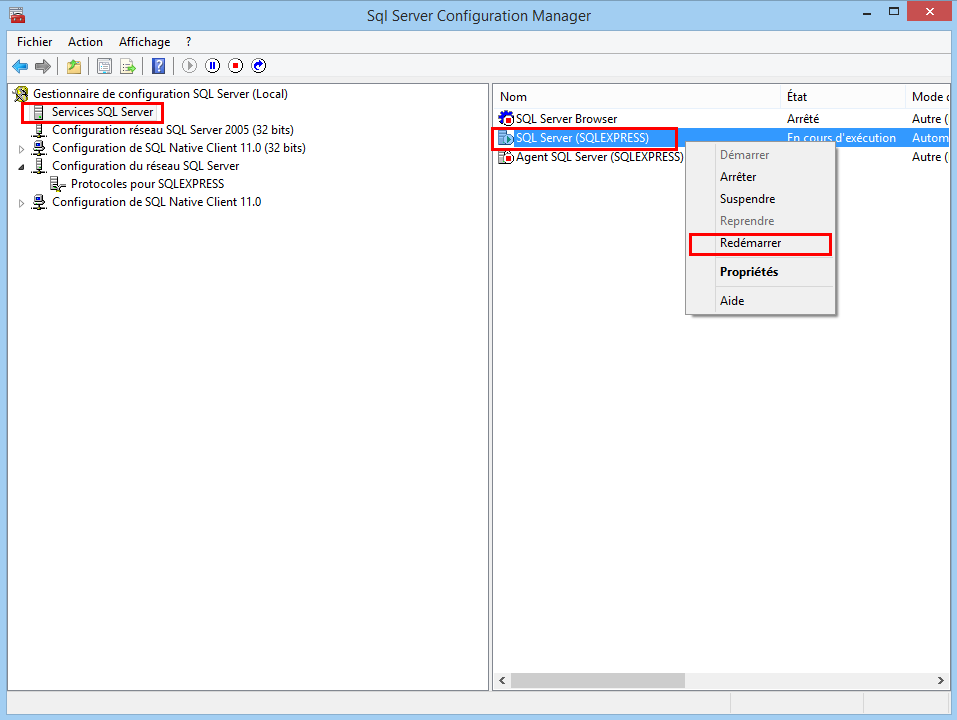Click the Protocoles pour SQLEXPRESS icon
957x720 pixels.
coord(58,184)
